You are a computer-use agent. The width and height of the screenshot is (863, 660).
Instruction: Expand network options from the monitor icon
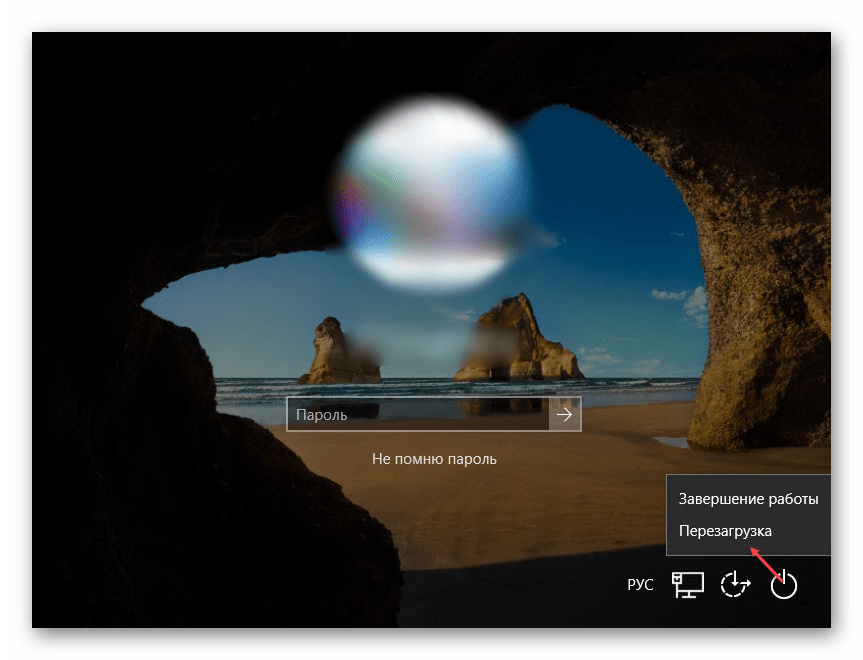(687, 585)
